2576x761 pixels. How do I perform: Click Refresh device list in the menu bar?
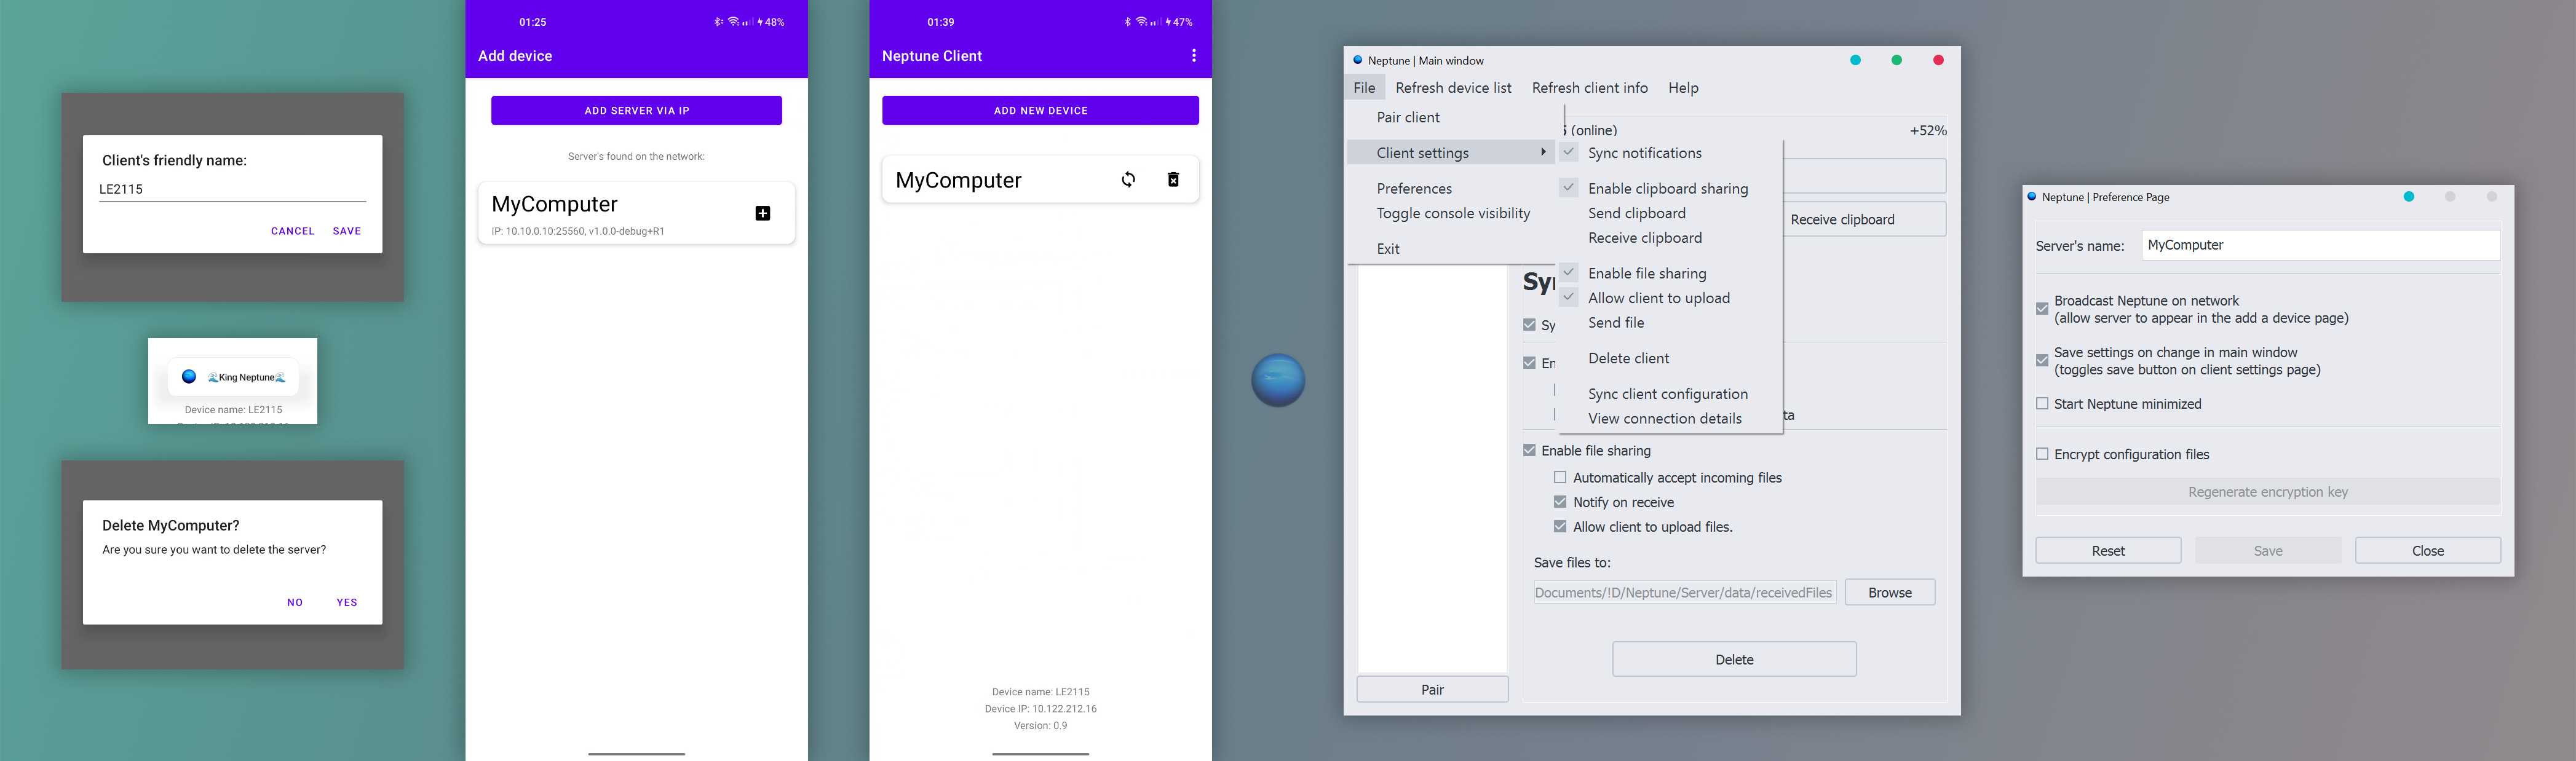tap(1453, 88)
